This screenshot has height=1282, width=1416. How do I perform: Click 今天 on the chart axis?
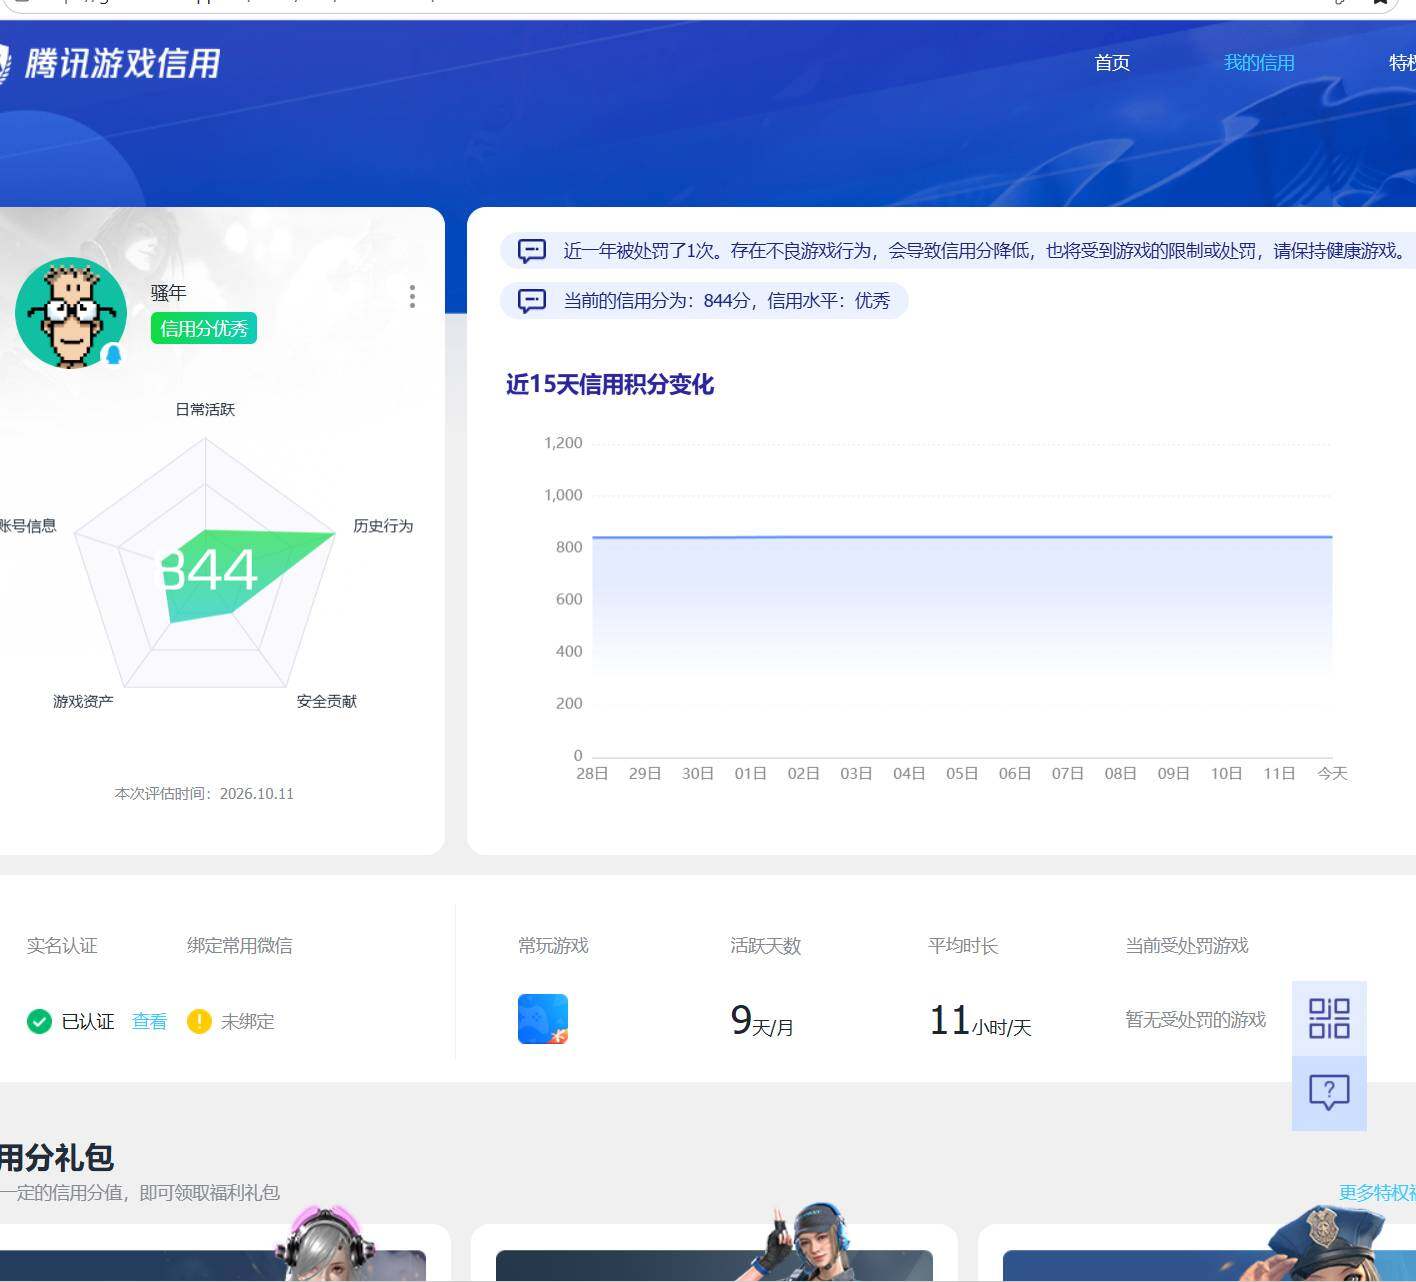(1332, 774)
